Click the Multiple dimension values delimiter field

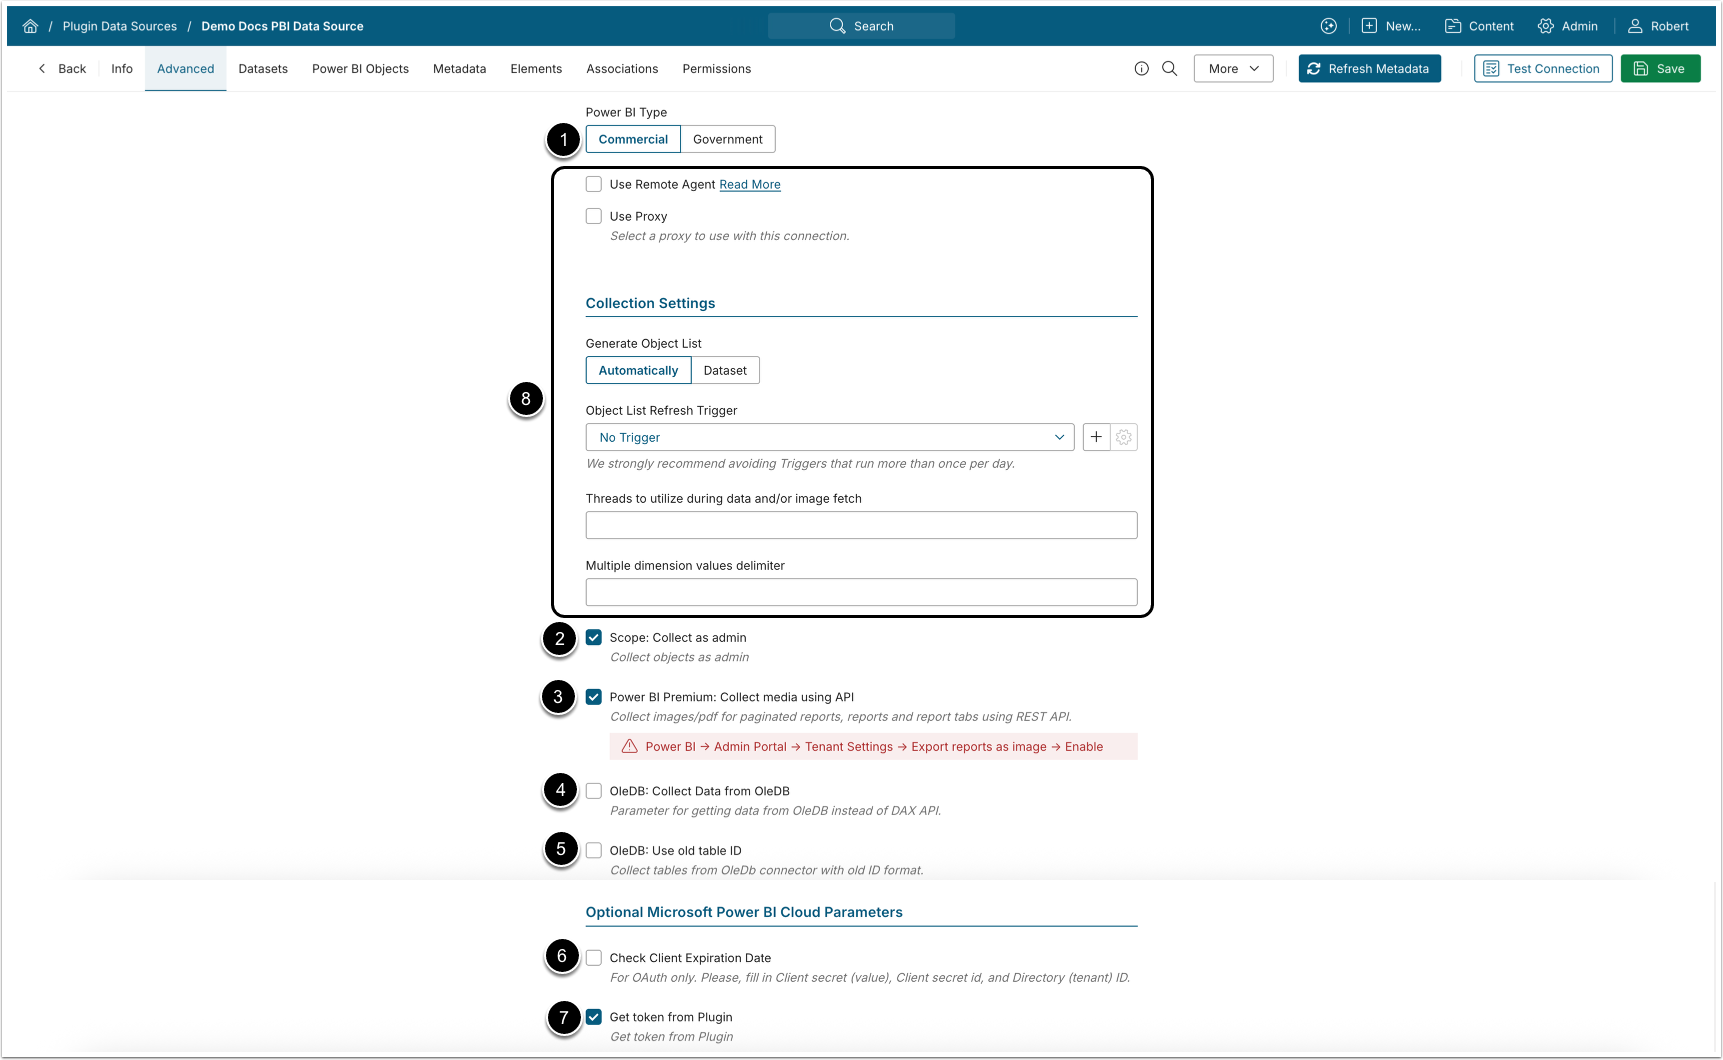(860, 592)
